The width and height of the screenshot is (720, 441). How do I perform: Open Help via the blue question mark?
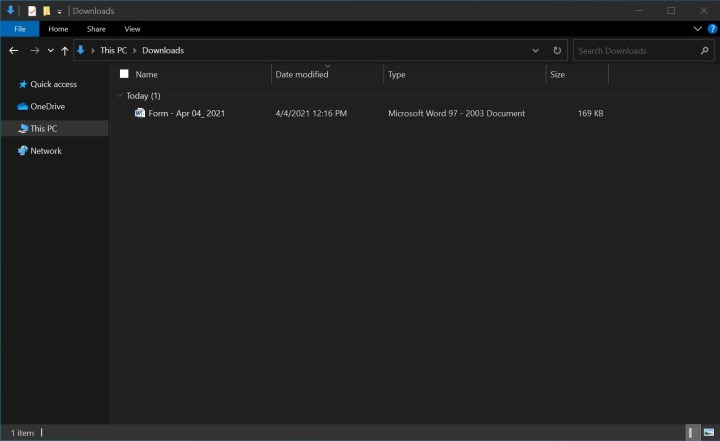click(711, 30)
